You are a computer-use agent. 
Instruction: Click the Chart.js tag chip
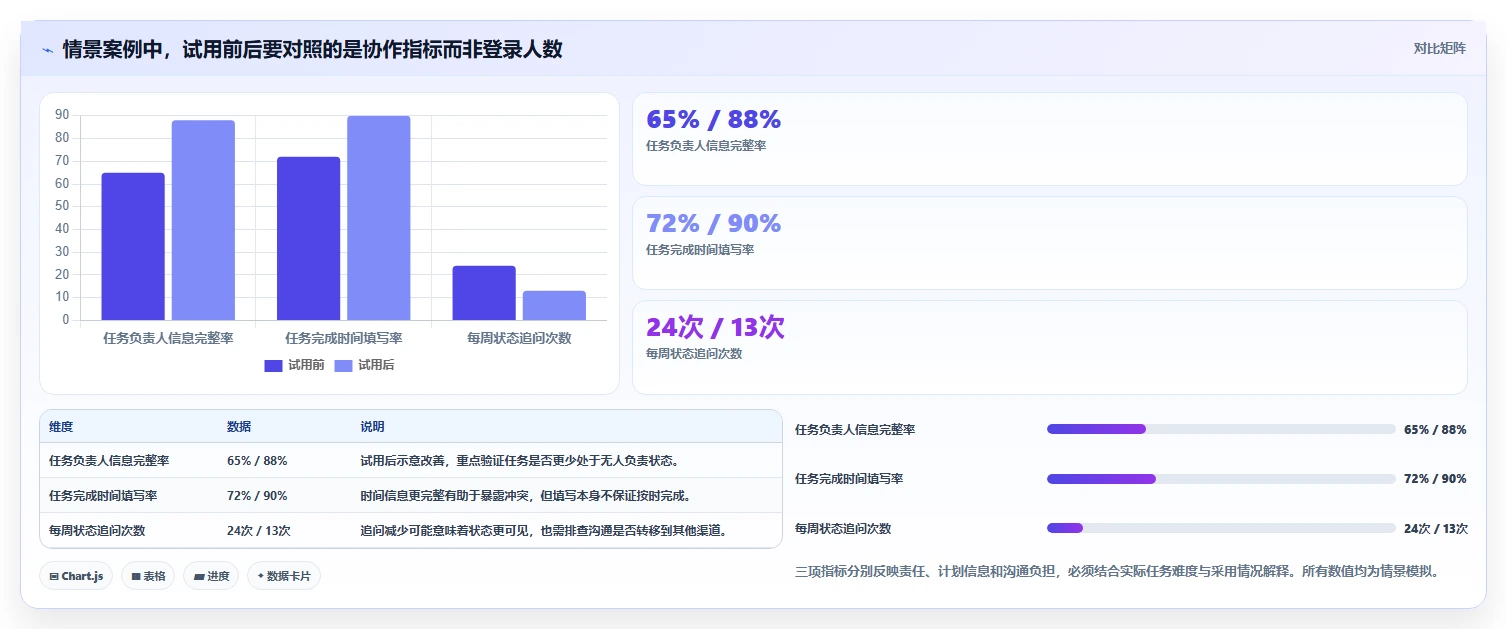pos(76,576)
